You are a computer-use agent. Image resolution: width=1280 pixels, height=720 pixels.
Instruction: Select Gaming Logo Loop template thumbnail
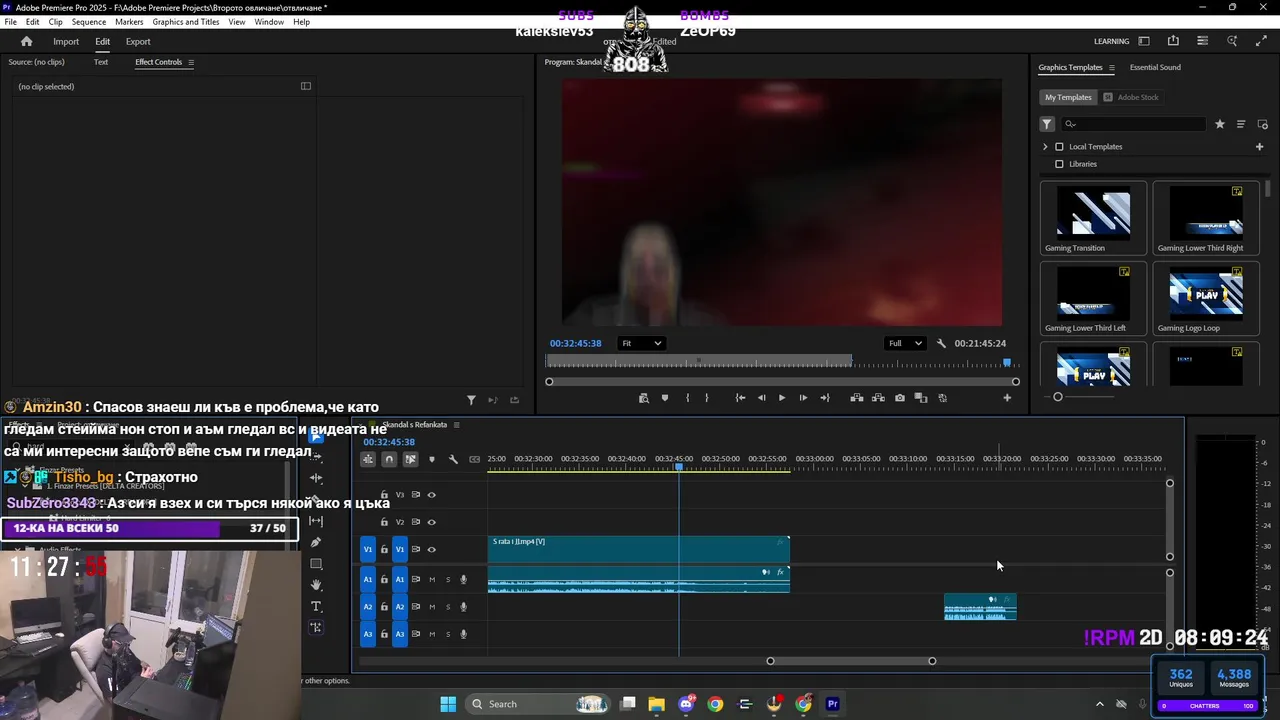click(x=1206, y=293)
